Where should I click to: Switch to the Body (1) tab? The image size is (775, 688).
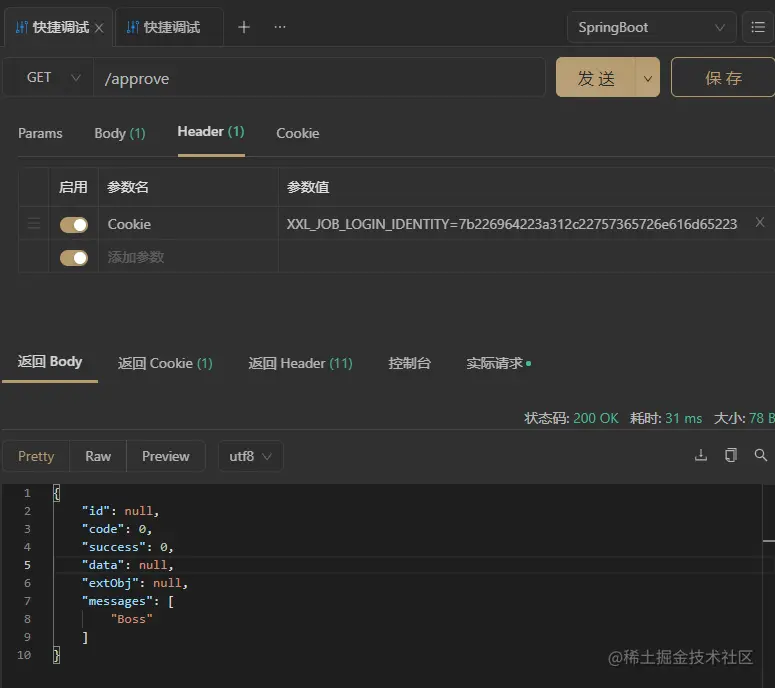click(x=120, y=133)
